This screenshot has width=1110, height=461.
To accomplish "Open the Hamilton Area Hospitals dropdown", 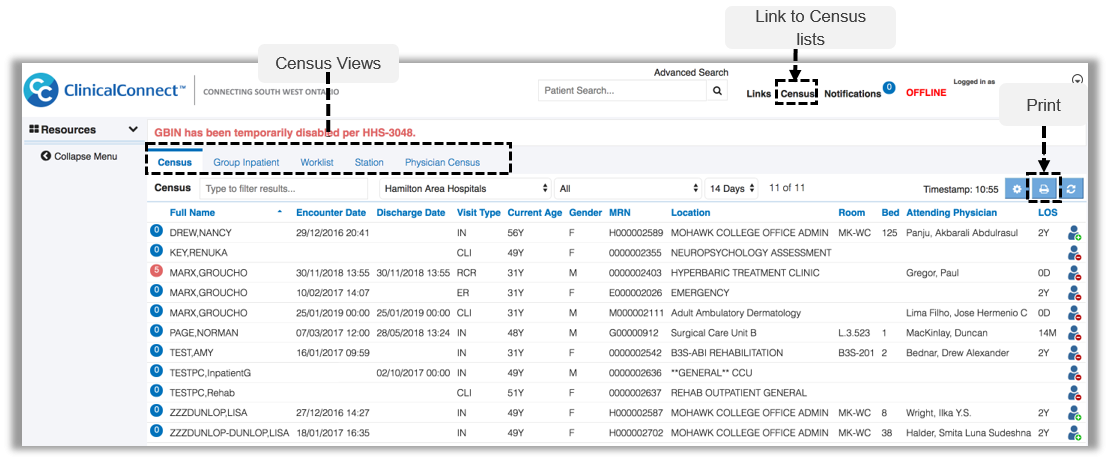I will pyautogui.click(x=466, y=188).
